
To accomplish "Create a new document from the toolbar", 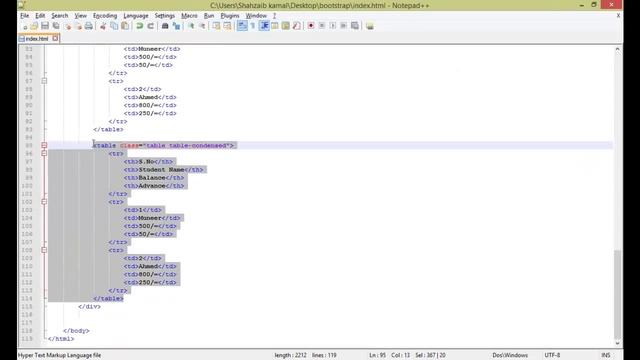I will [x=24, y=26].
